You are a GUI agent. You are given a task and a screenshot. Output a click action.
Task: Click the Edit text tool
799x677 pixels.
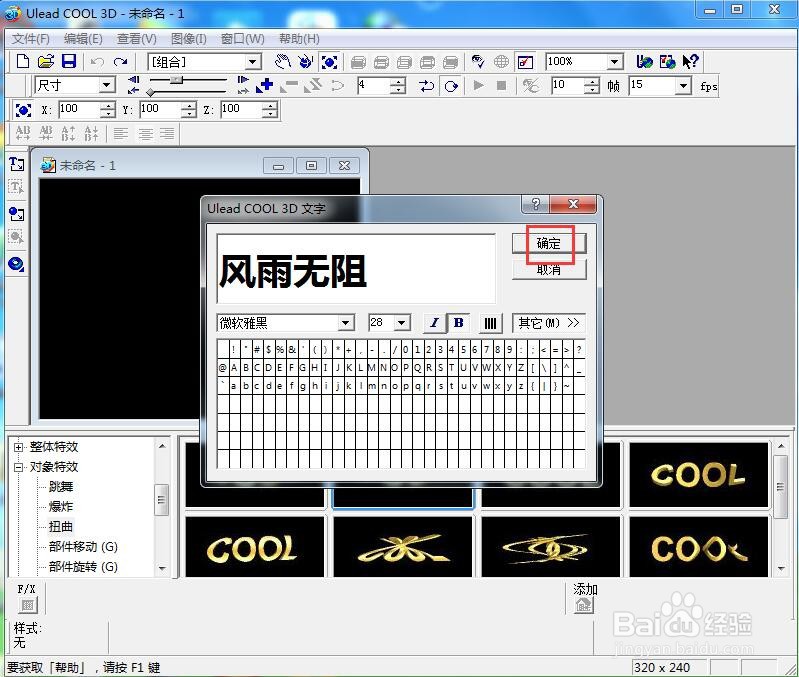[x=16, y=187]
